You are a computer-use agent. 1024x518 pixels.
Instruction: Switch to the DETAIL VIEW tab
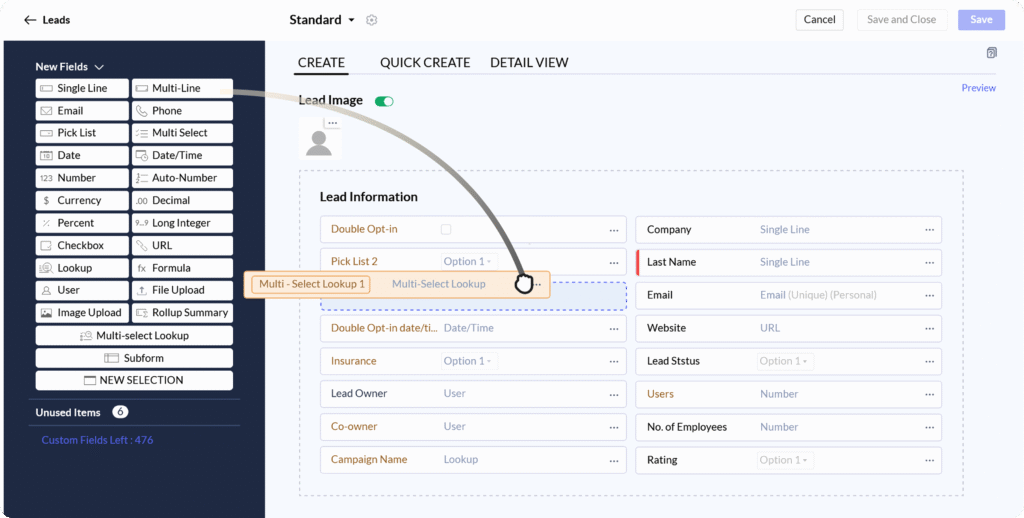click(530, 63)
